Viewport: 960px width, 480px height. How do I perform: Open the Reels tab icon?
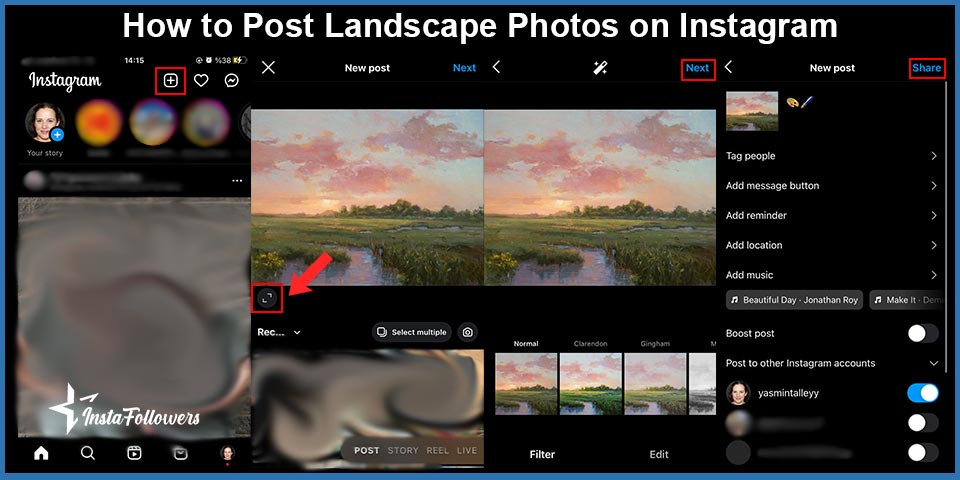pos(134,453)
